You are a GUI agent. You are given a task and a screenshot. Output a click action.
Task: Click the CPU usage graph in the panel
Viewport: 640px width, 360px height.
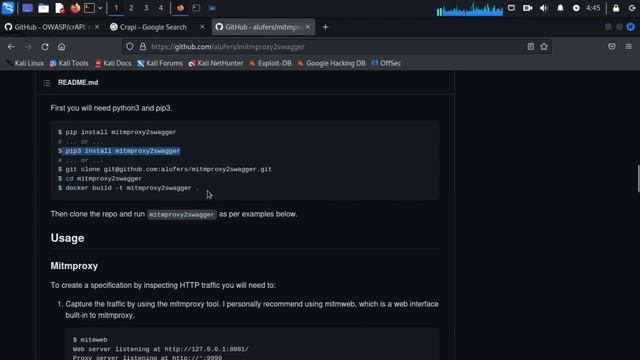click(469, 8)
